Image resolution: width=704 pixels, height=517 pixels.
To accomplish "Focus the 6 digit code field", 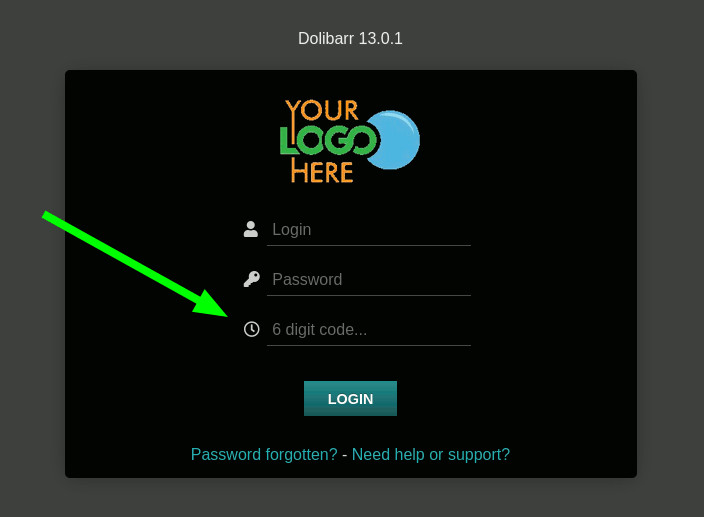I will [x=369, y=329].
